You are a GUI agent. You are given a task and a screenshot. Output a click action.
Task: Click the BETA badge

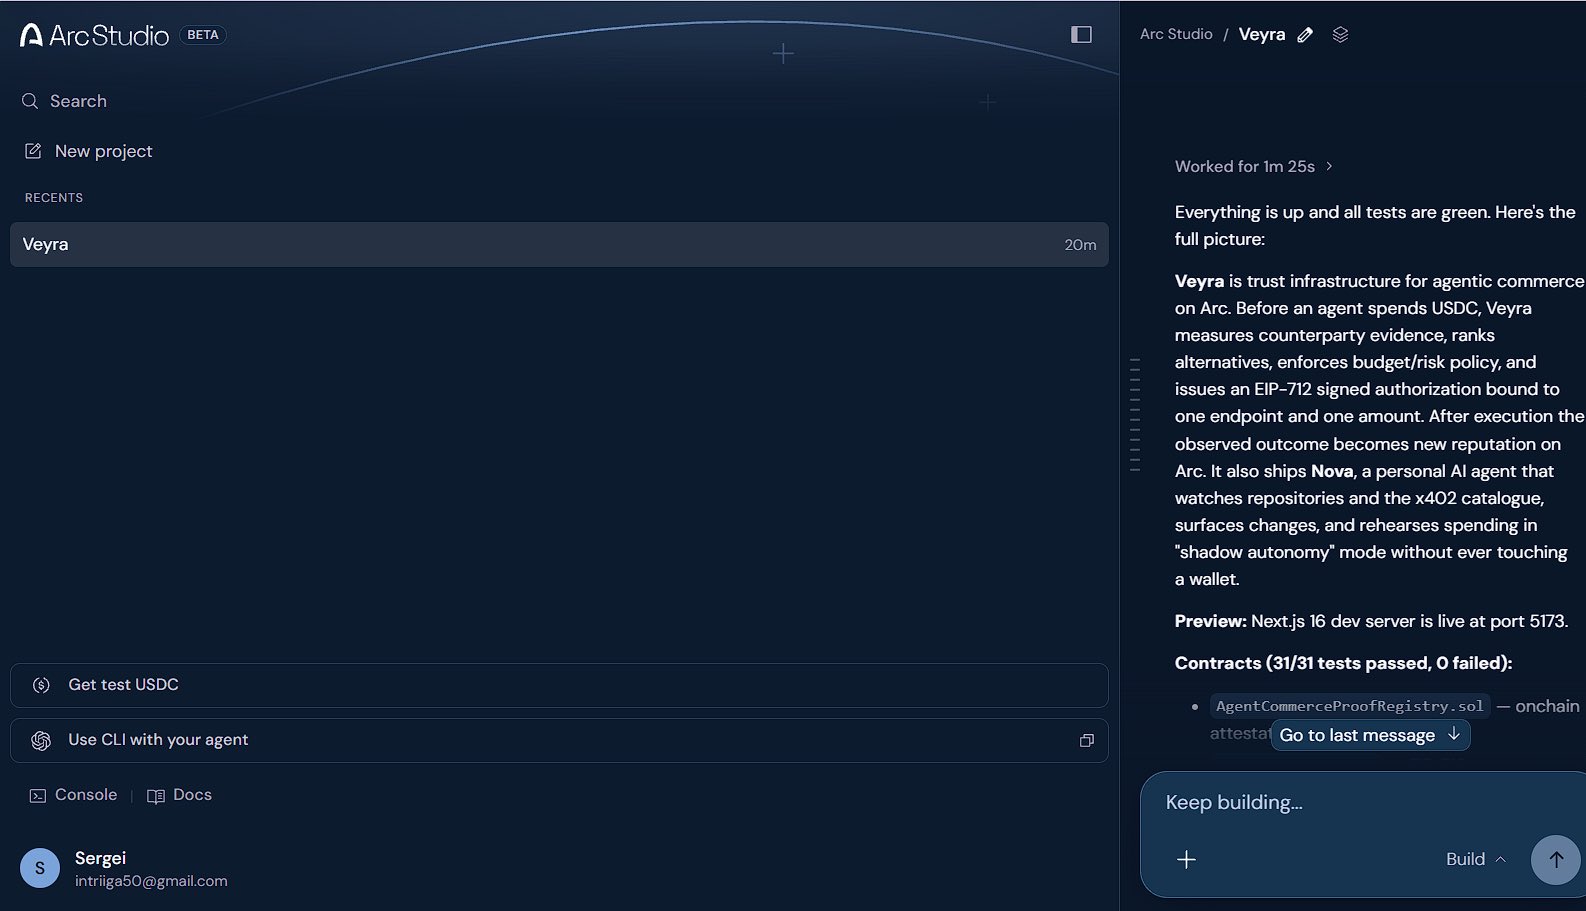[x=203, y=35]
